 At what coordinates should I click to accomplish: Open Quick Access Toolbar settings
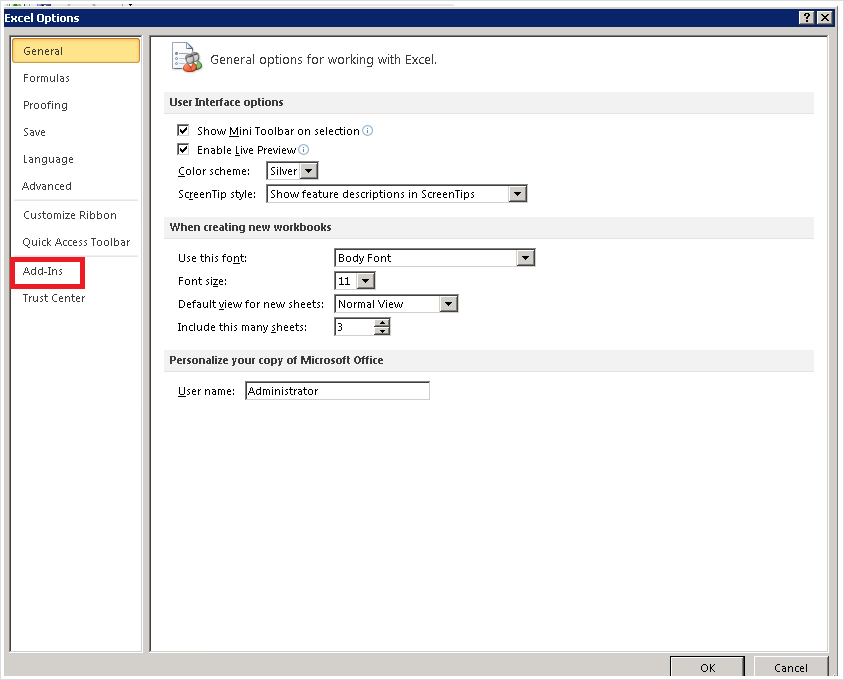click(76, 242)
